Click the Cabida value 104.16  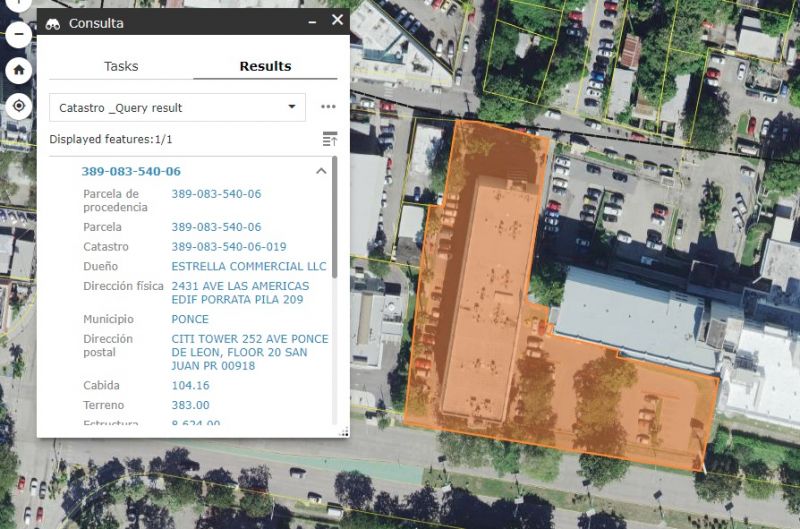(x=190, y=385)
